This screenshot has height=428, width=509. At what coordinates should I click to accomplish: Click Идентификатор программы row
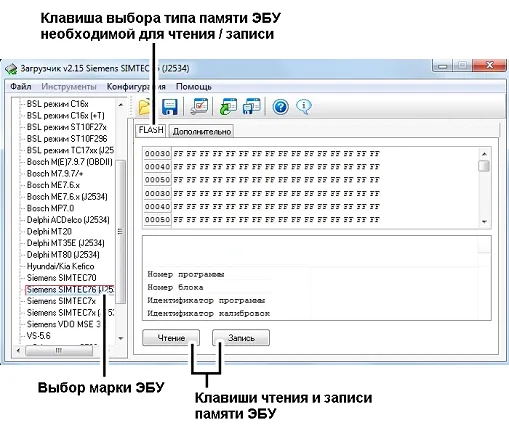point(206,300)
